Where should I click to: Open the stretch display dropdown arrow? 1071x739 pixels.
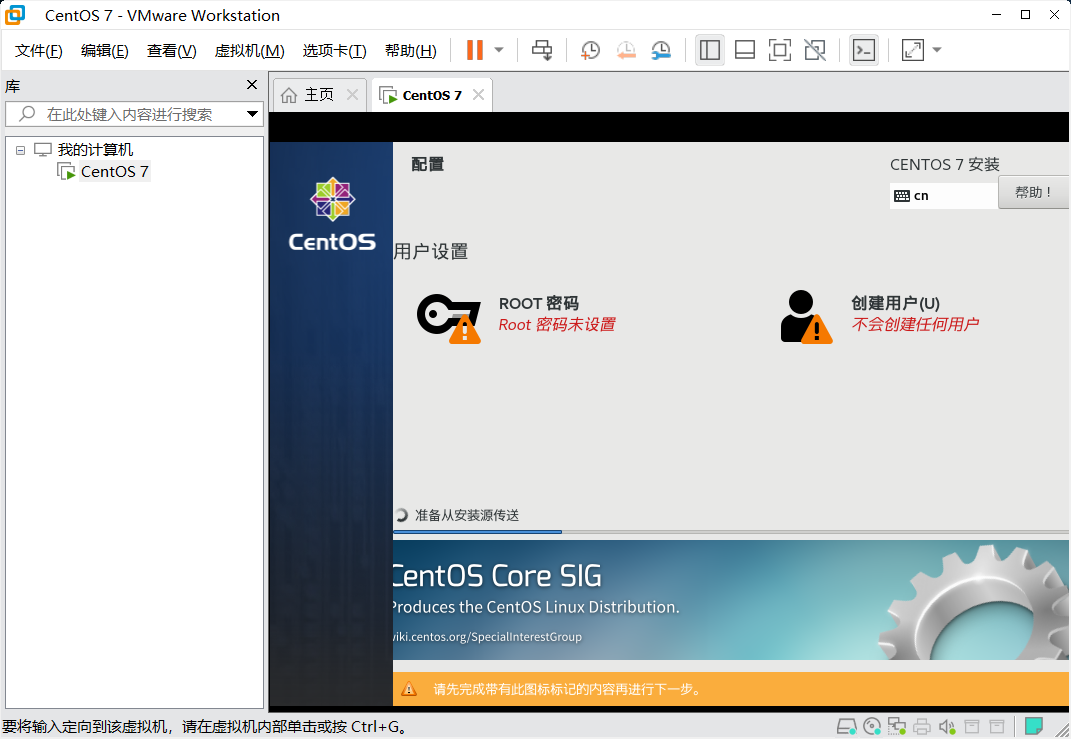937,50
